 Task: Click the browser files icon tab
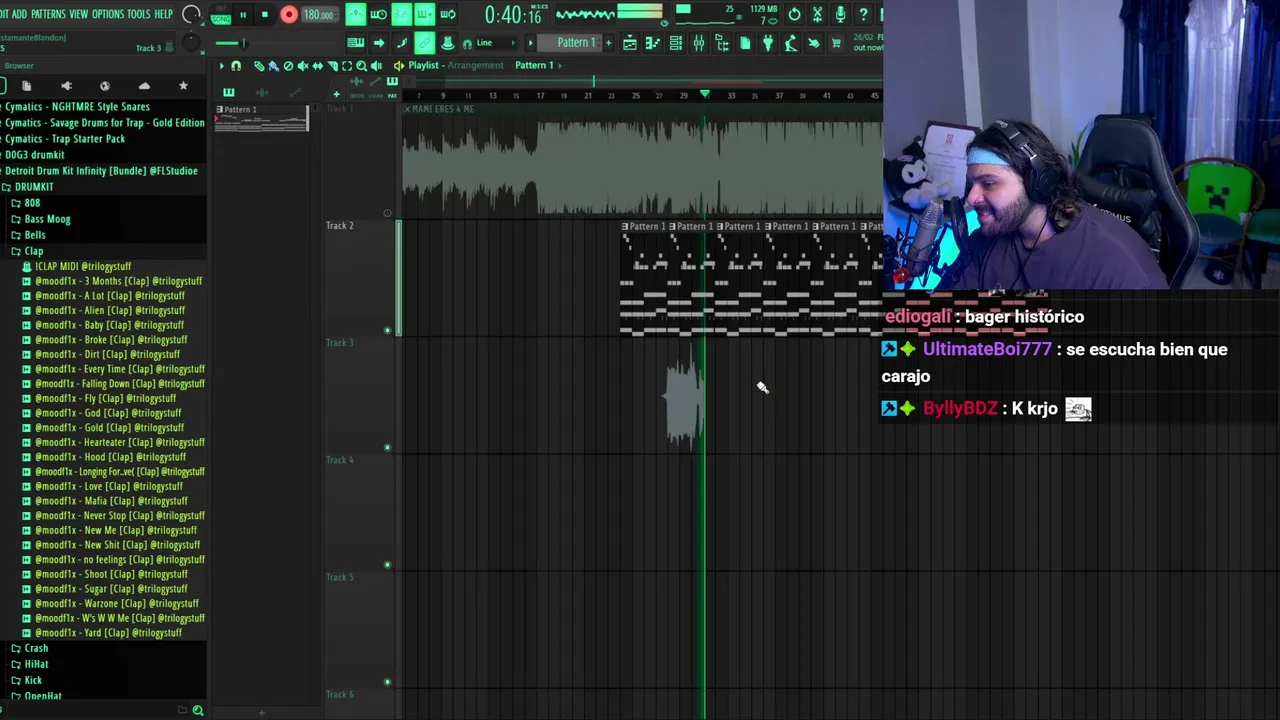[27, 86]
